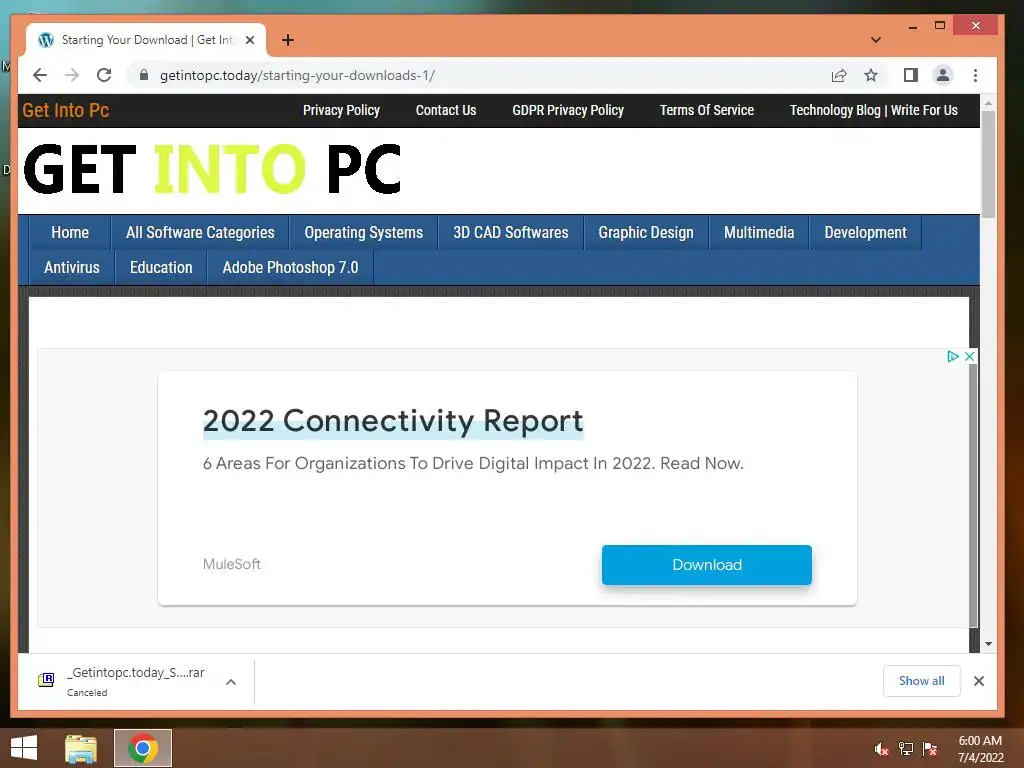1024x768 pixels.
Task: Click the Get Into Pc orange site title
Action: 65,110
